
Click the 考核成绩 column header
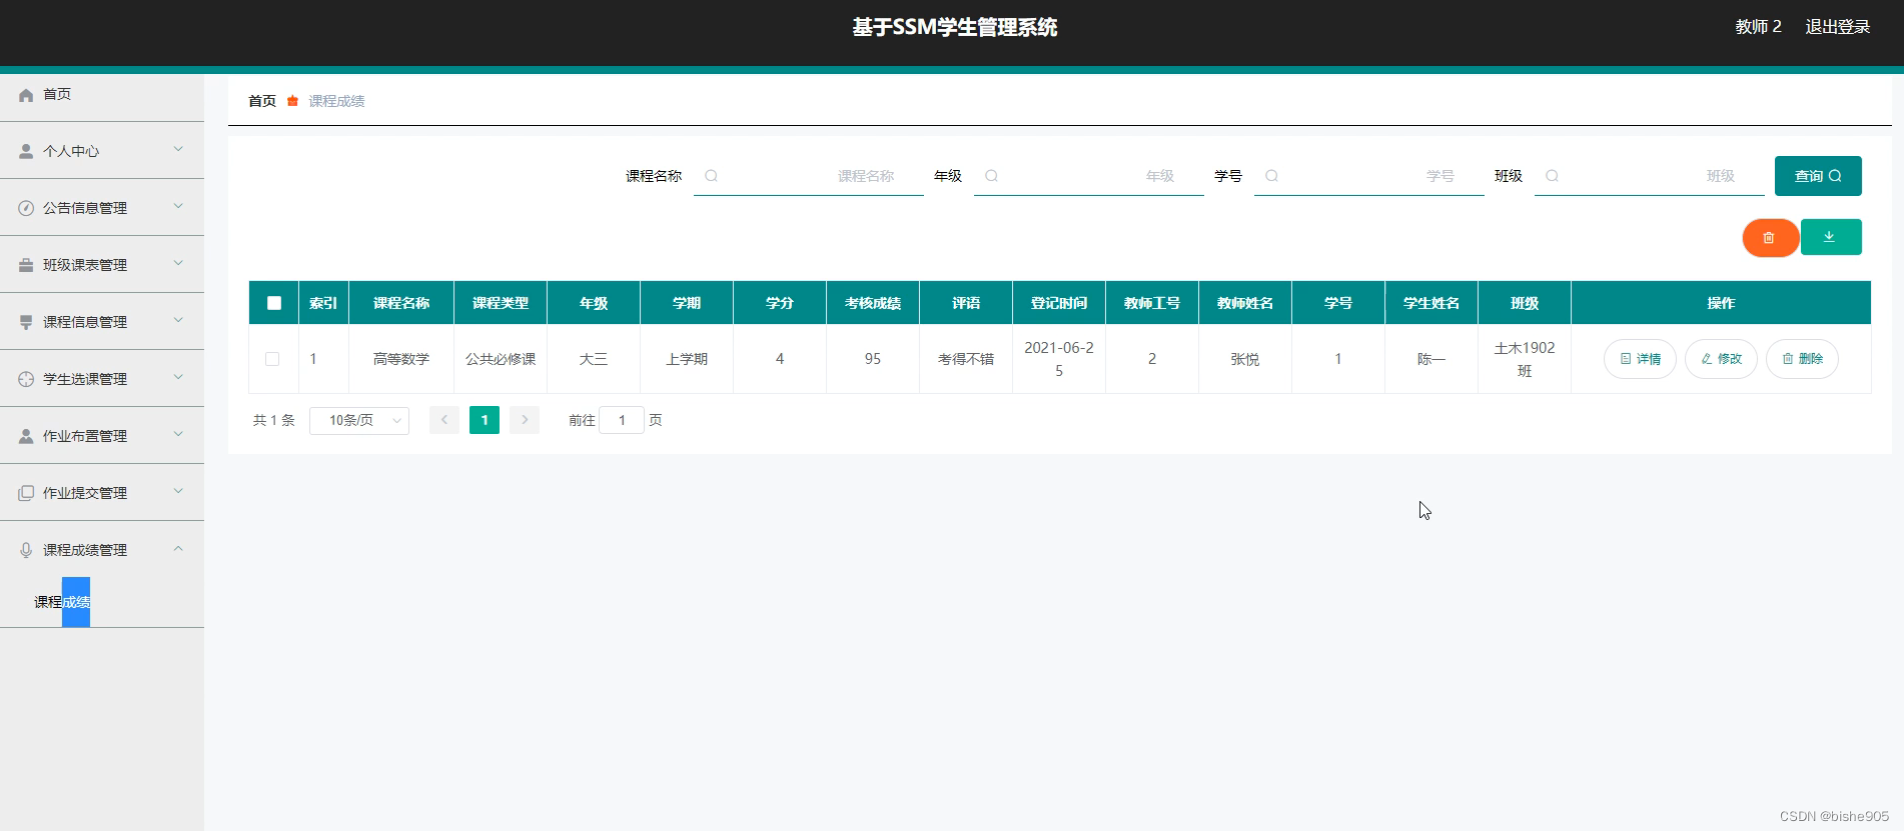(873, 303)
